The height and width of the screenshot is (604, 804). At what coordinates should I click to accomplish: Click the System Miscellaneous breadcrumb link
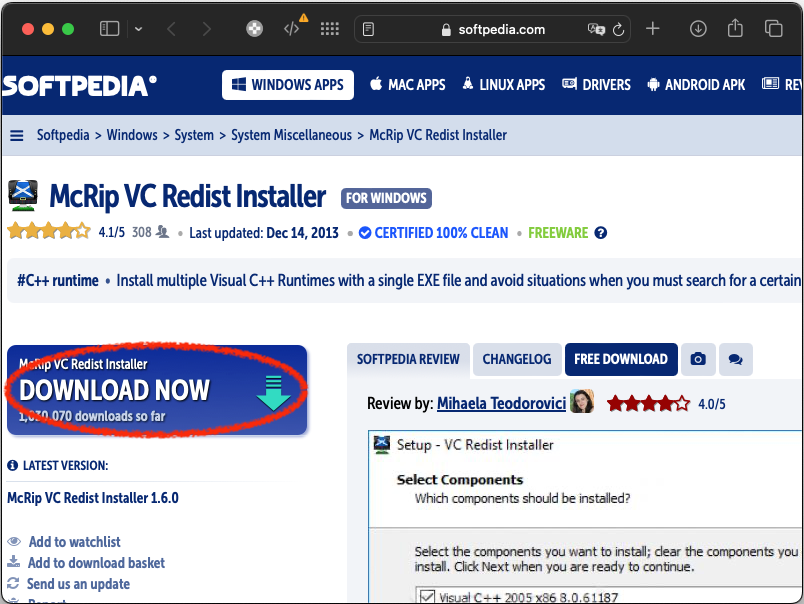point(291,135)
